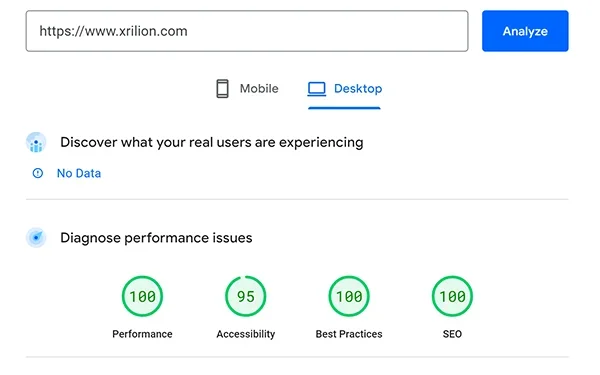Viewport: 600px width, 375px height.
Task: Open the No Data link
Action: pyautogui.click(x=79, y=173)
